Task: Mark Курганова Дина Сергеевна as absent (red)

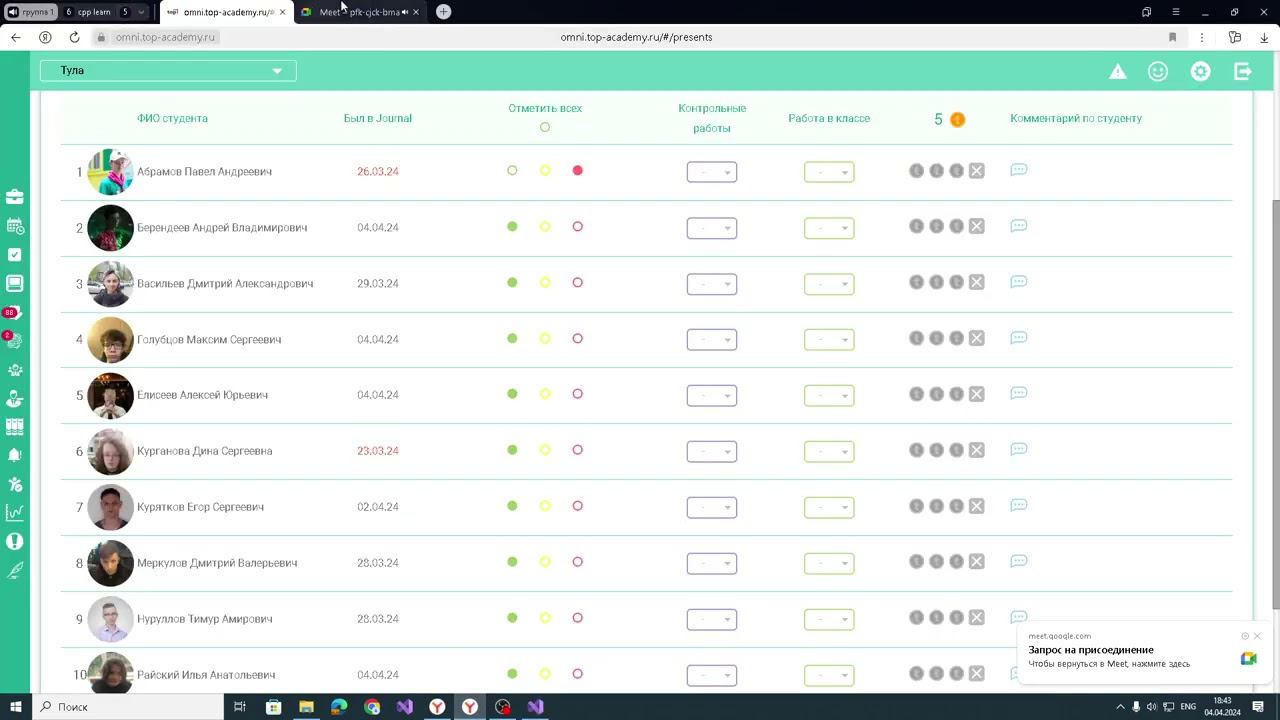Action: 577,450
